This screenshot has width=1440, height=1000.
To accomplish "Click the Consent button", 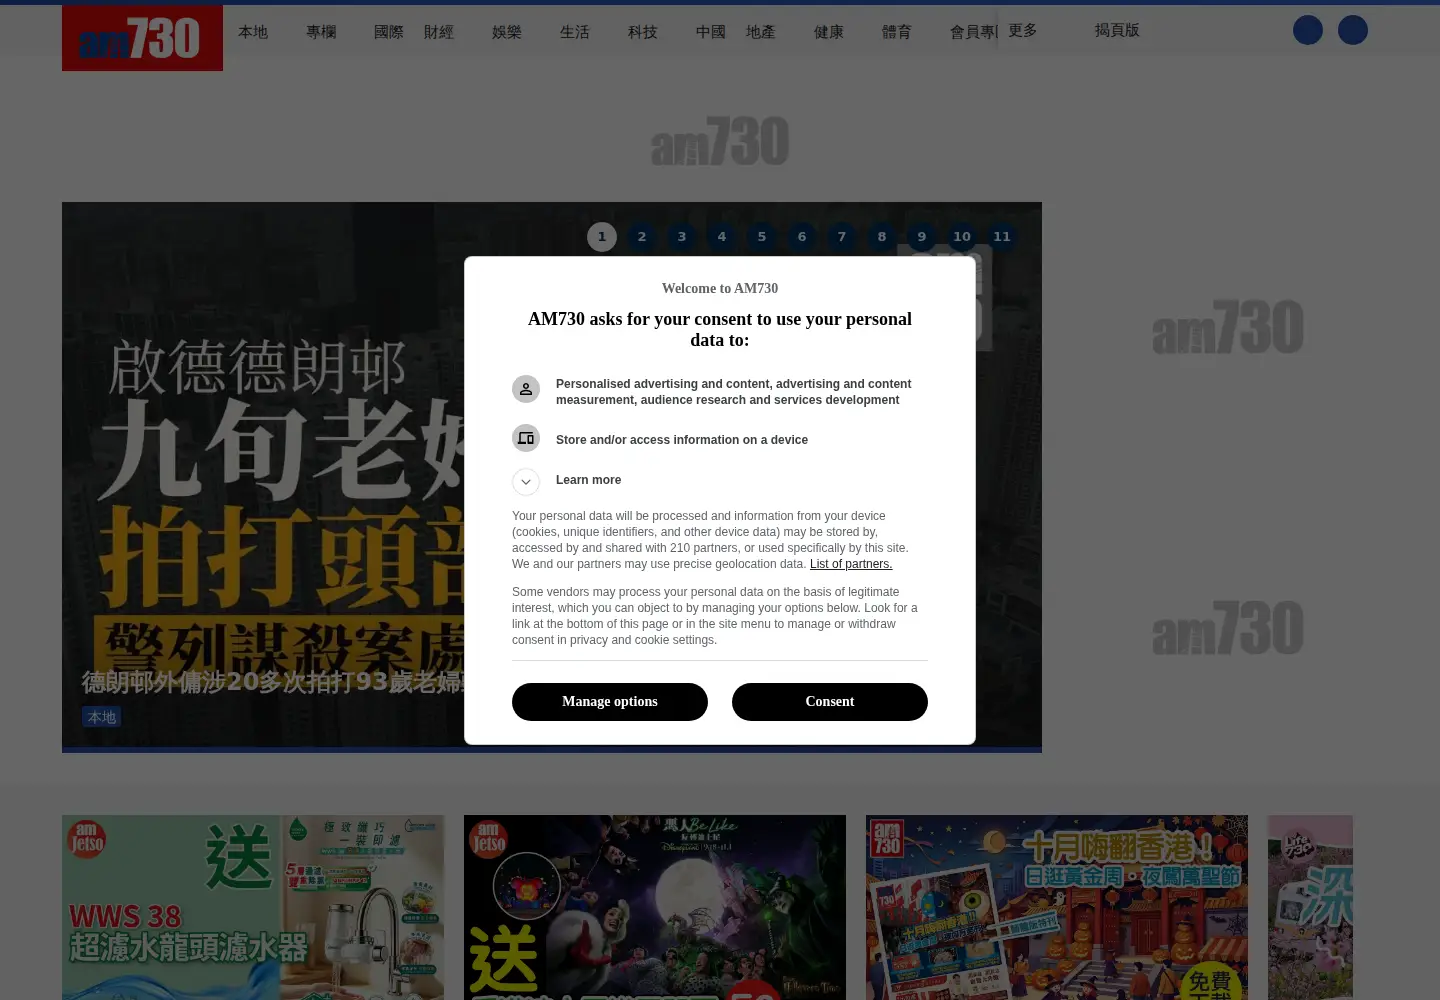I will [830, 702].
